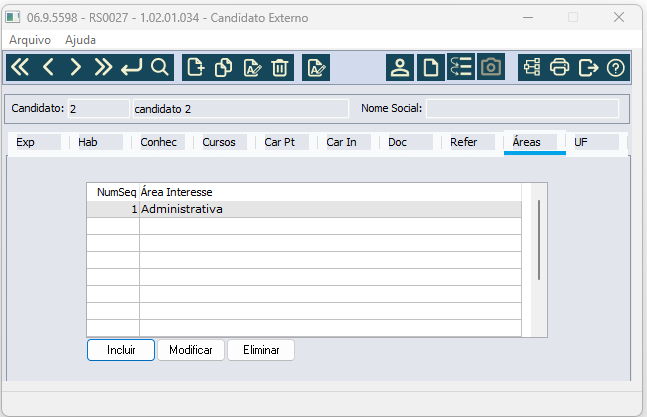
Task: Minimize the Candidato Externo window
Action: click(528, 17)
